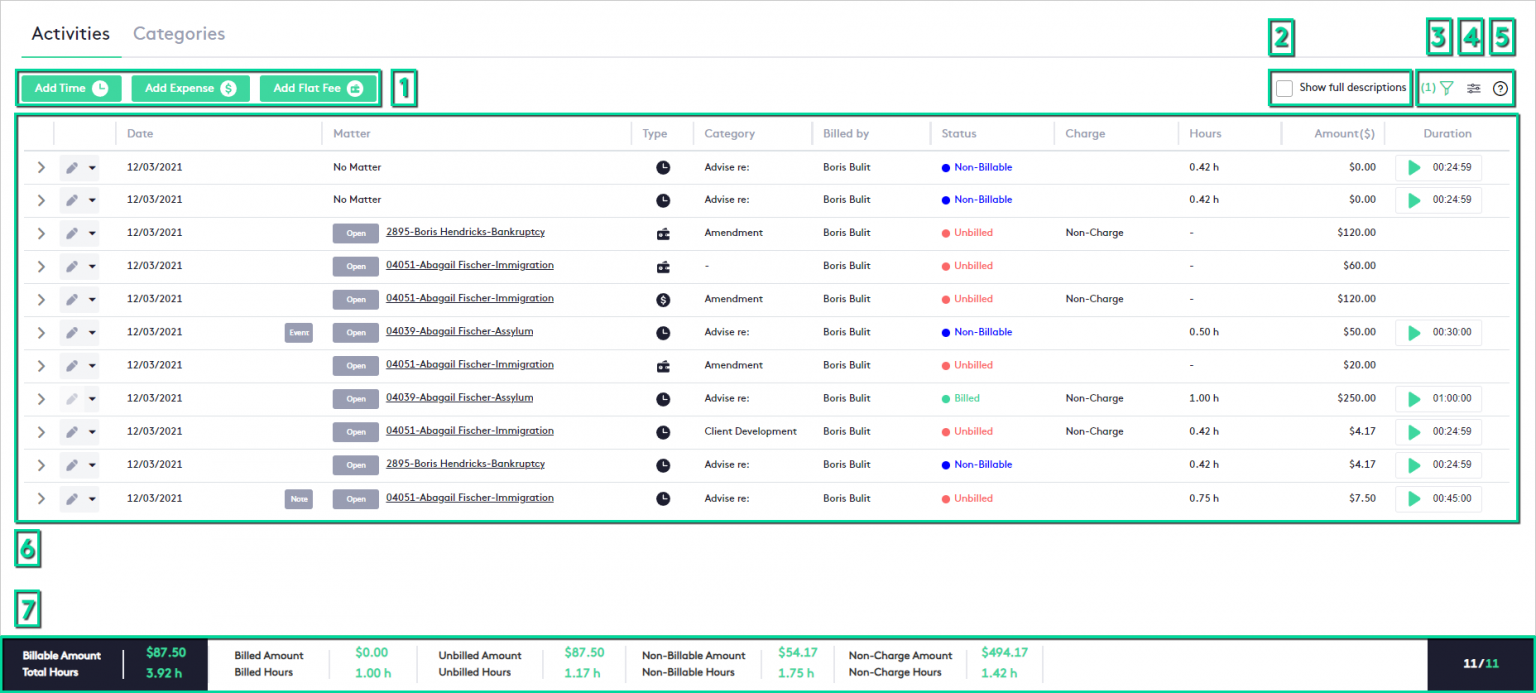The width and height of the screenshot is (1536, 693).
Task: Click pencil icon on the $50.00 Event row
Action: coord(72,332)
